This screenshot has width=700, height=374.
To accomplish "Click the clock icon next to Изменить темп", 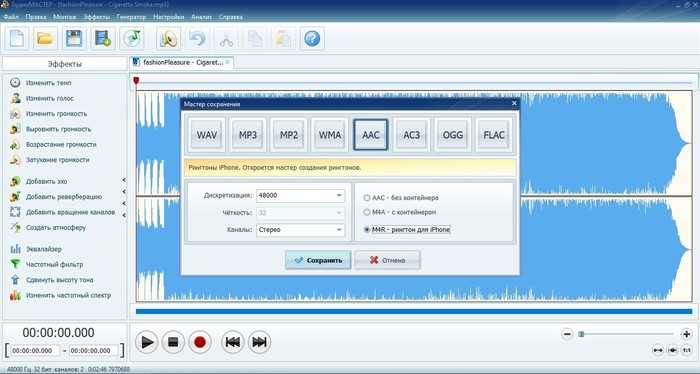I will (15, 83).
